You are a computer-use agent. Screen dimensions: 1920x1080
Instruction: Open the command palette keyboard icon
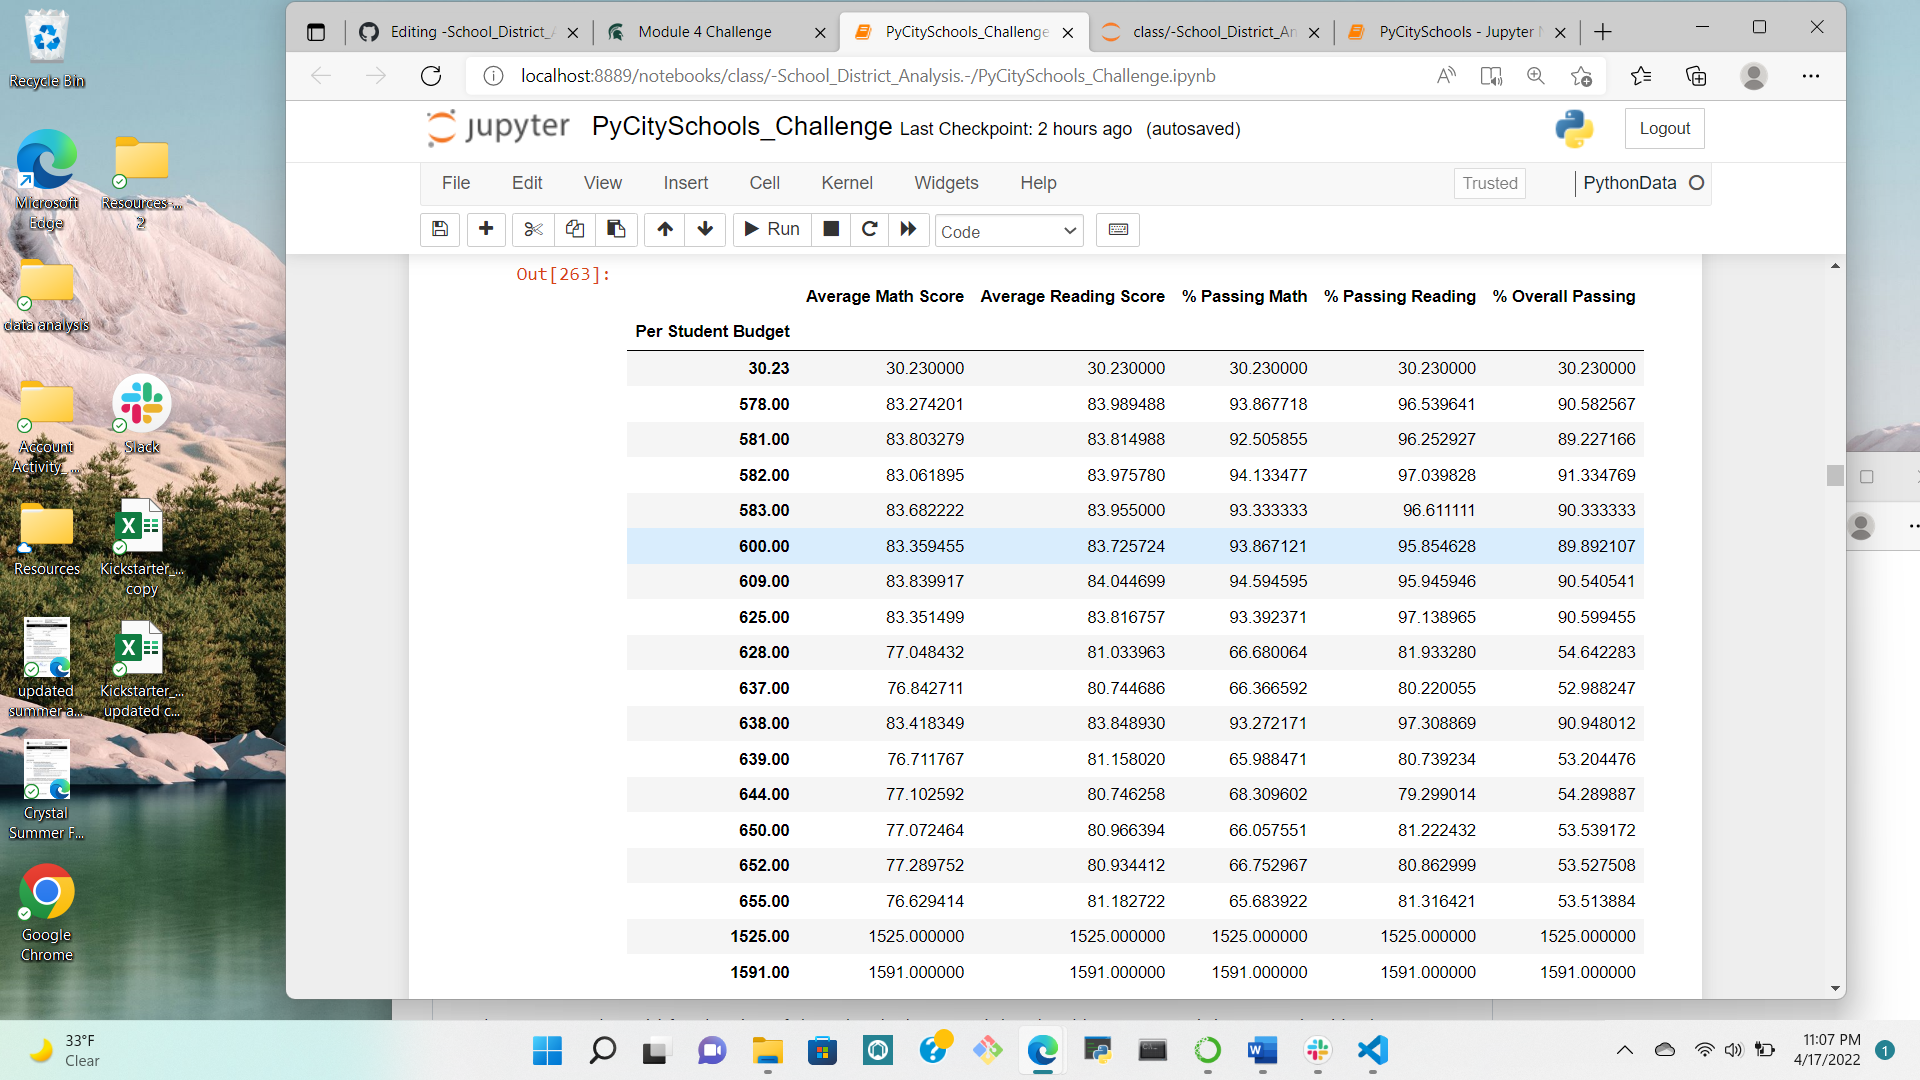click(x=1117, y=230)
